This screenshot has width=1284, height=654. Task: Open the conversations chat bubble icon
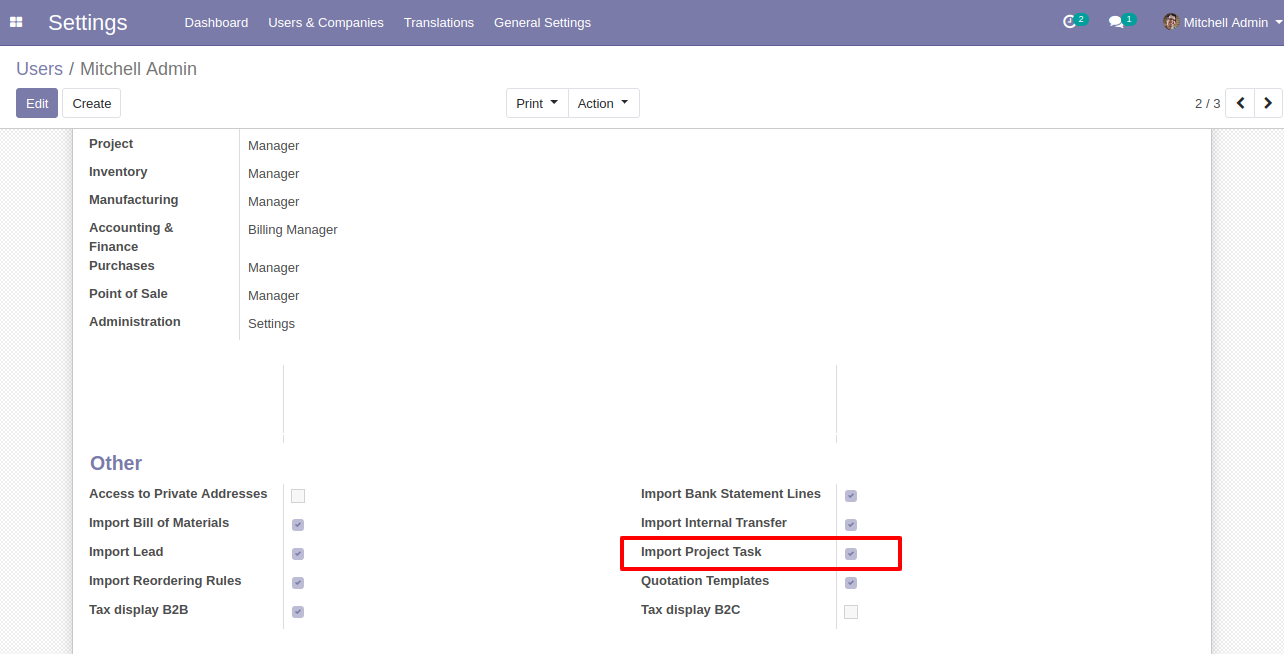tap(1116, 22)
